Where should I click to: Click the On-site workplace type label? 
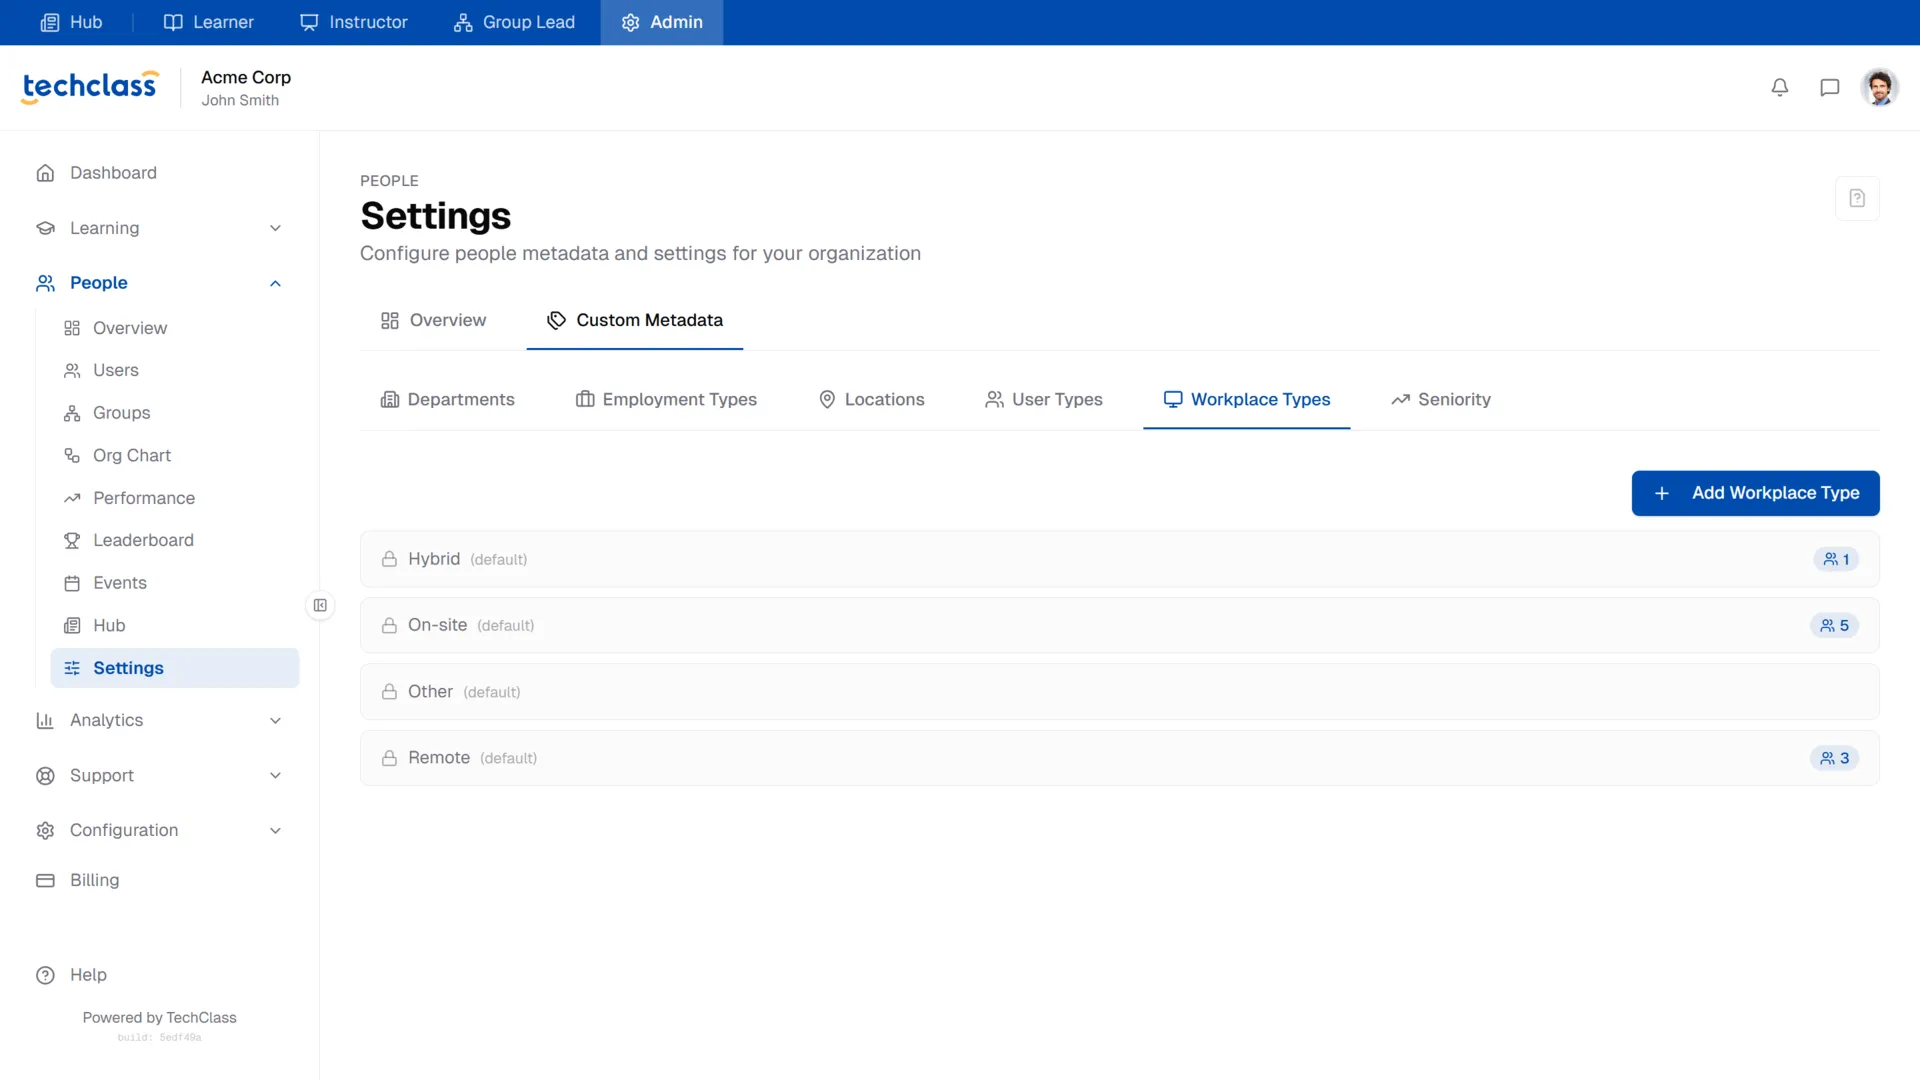coord(437,625)
